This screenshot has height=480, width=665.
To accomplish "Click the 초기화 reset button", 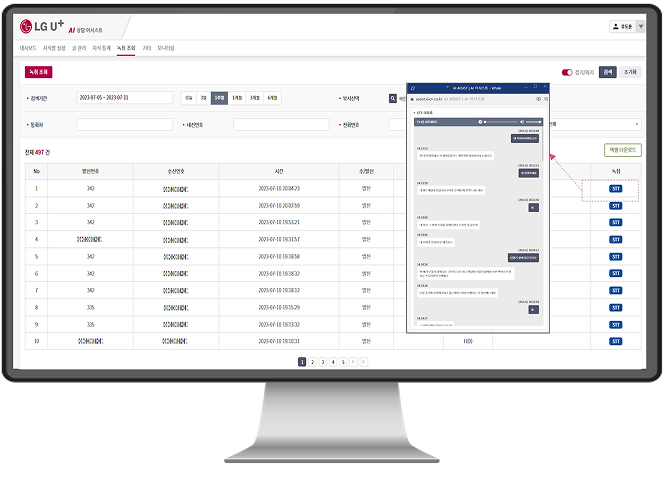I will (630, 72).
